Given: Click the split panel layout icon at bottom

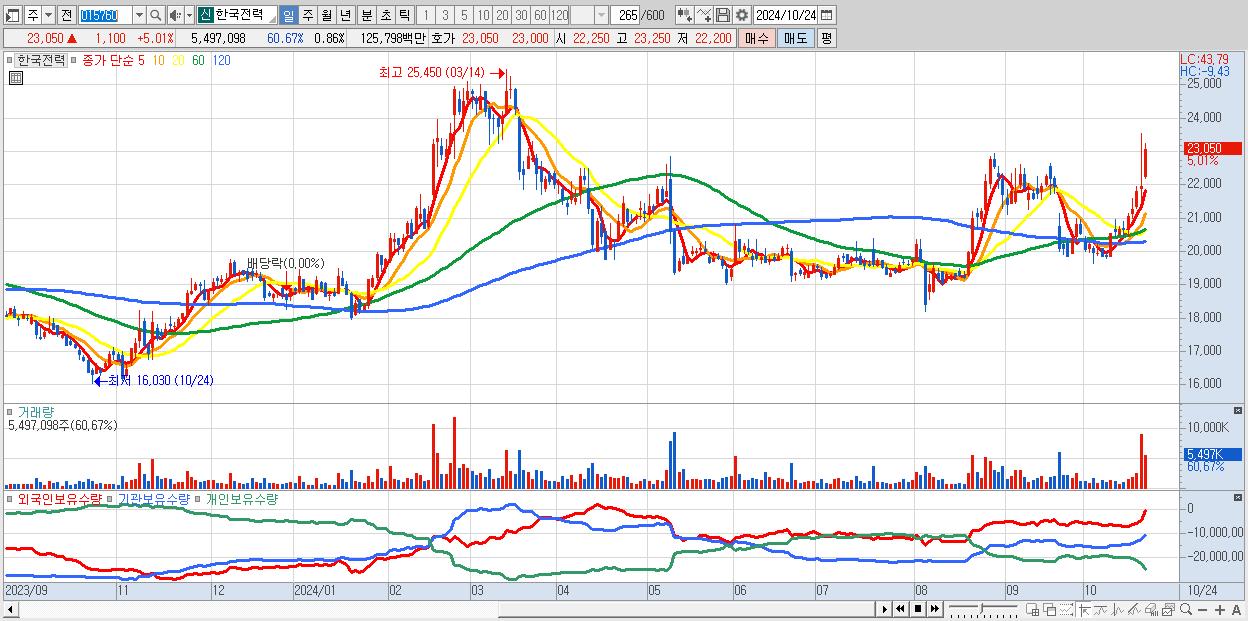Looking at the screenshot, I should 1032,609.
